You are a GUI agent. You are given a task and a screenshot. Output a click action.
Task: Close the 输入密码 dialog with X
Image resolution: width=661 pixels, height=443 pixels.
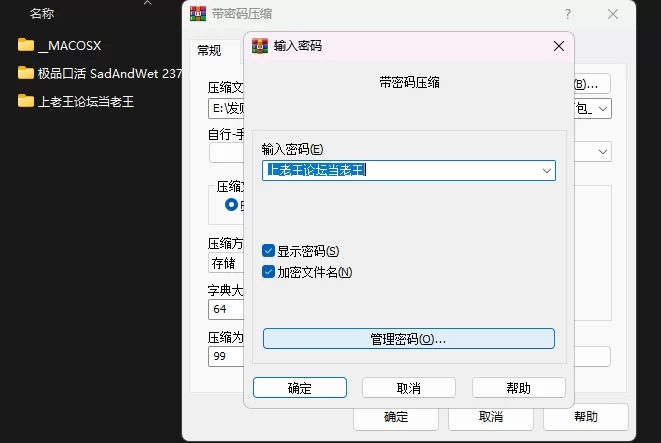pyautogui.click(x=558, y=46)
